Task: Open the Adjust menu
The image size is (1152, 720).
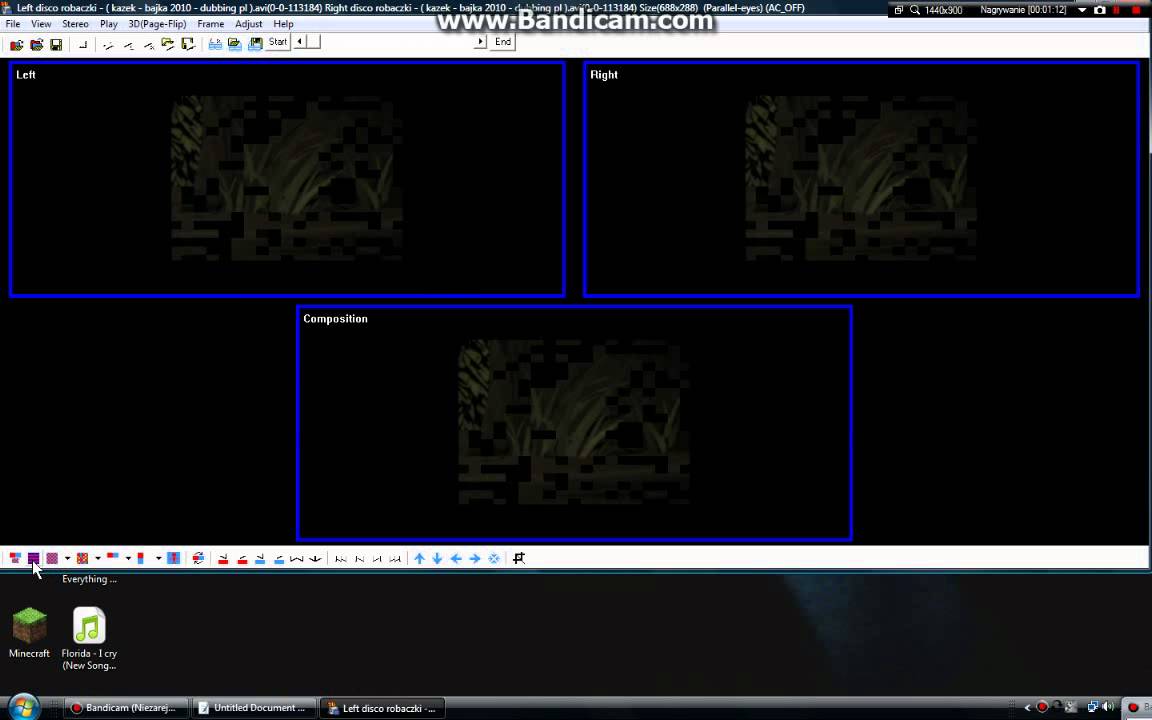Action: coord(248,24)
